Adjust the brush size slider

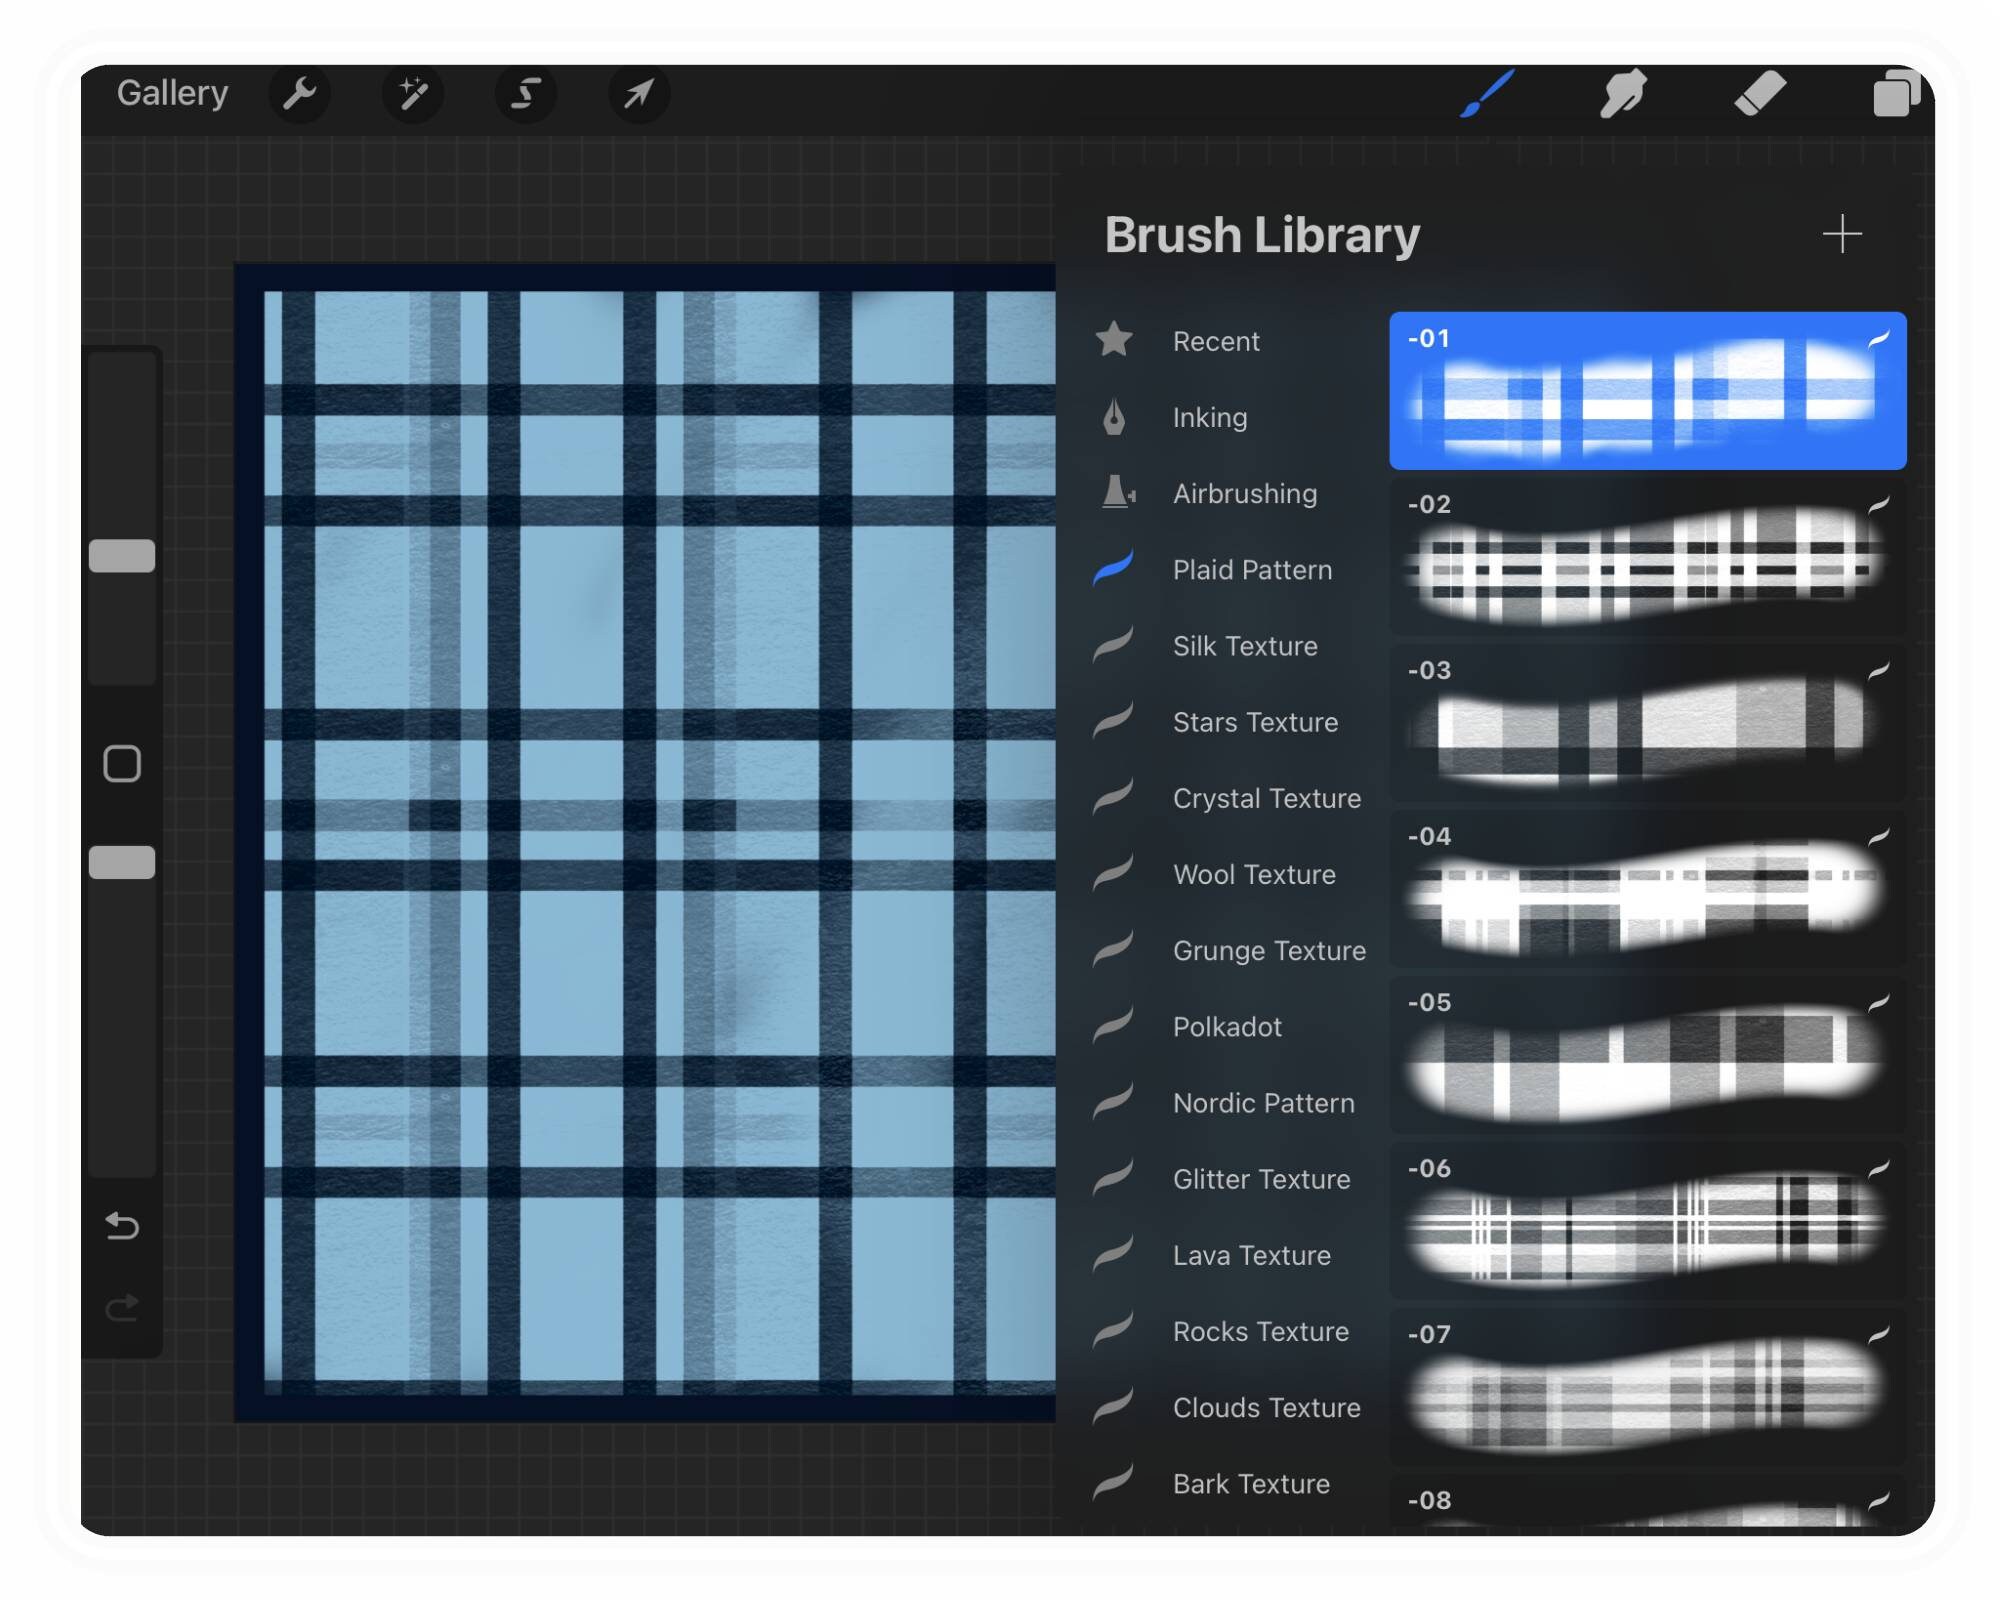point(123,556)
